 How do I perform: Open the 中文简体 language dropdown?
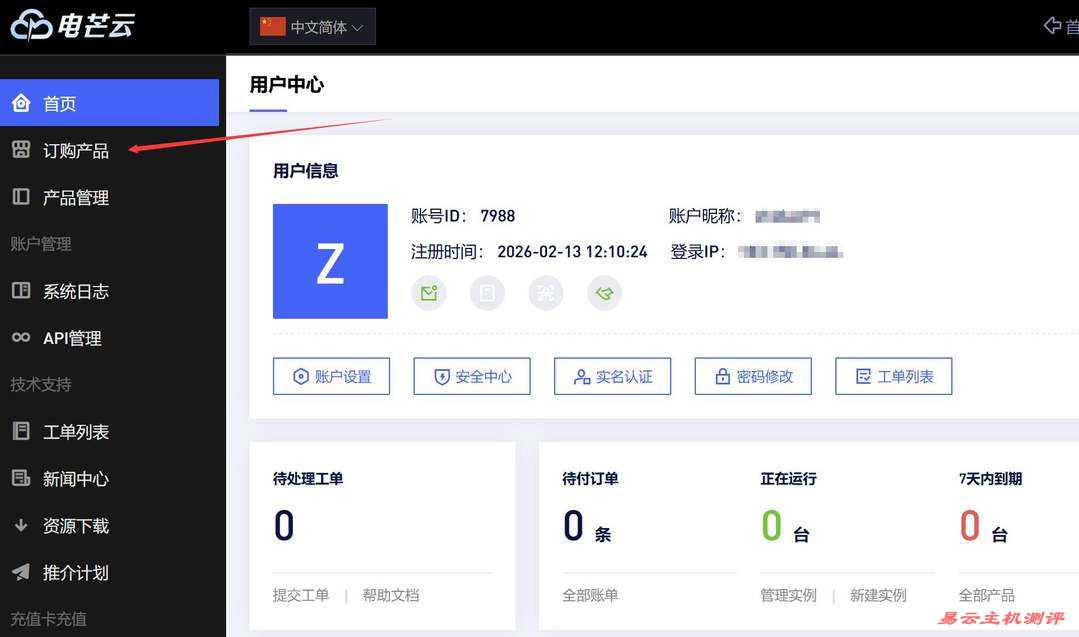(x=312, y=27)
